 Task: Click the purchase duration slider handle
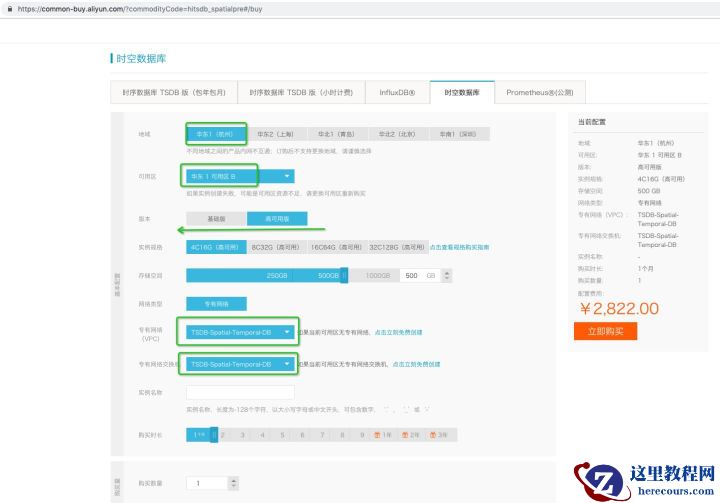pos(214,435)
